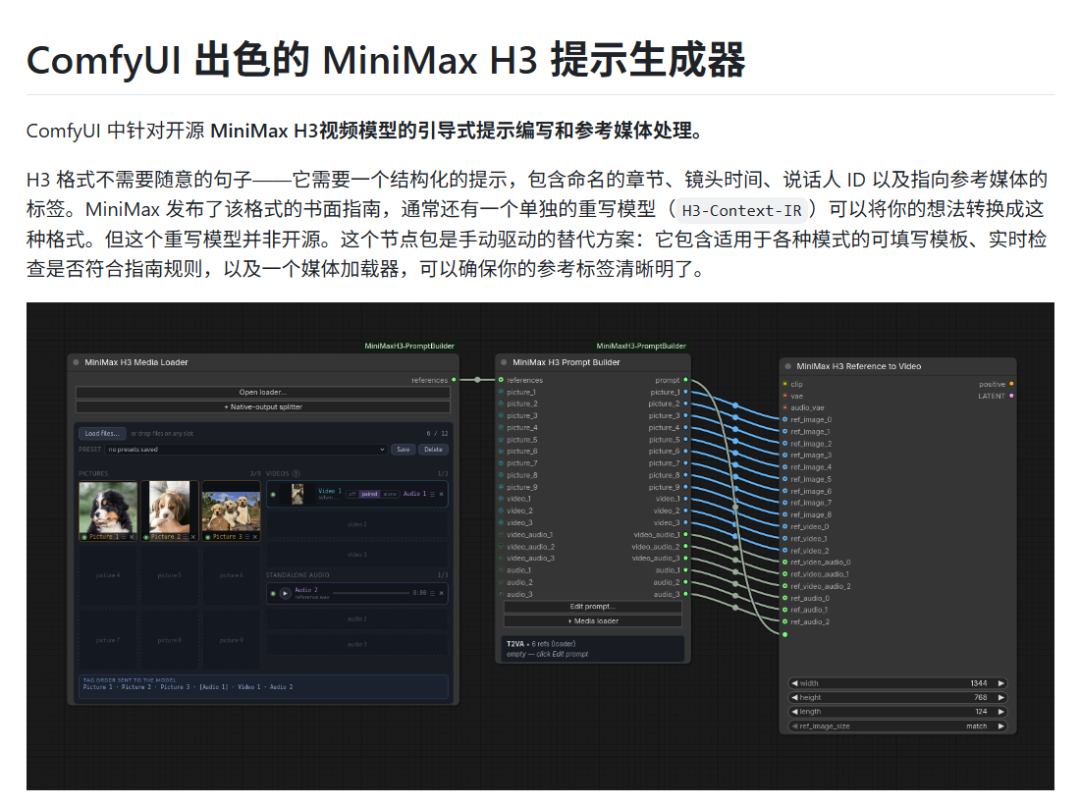
Task: Decrease the height value with left arrow
Action: 794,698
